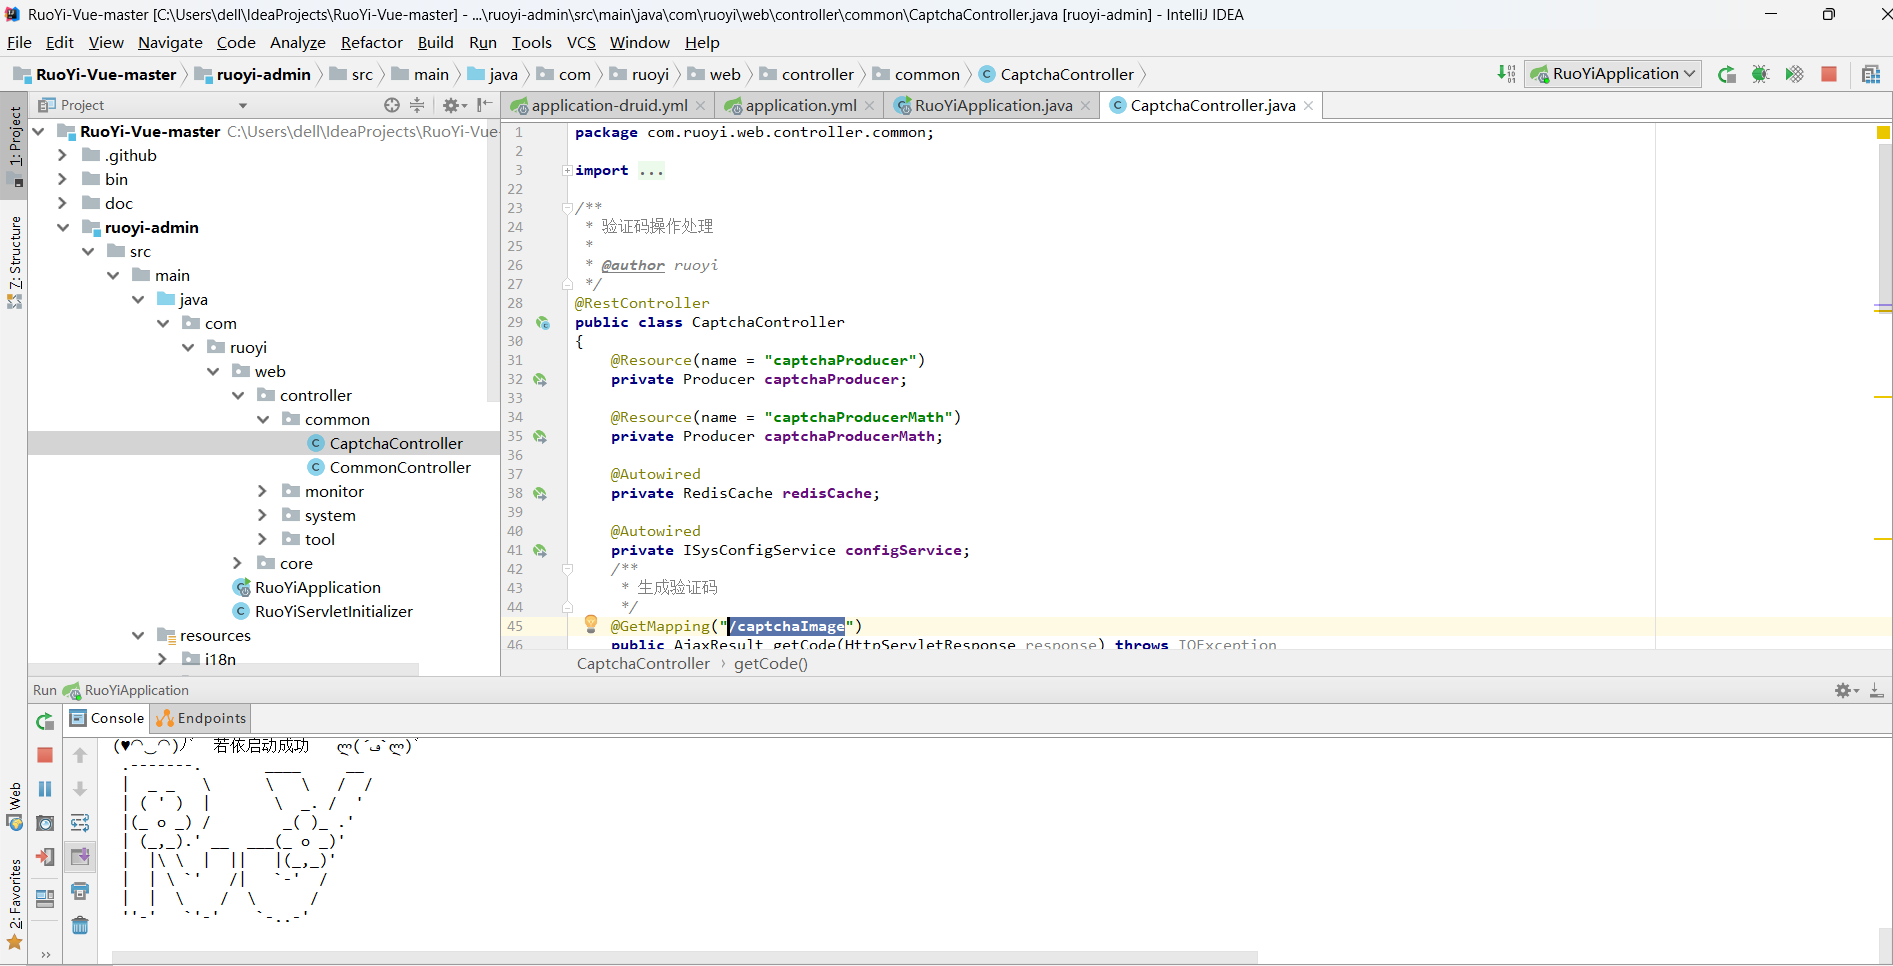
Task: Expand the .github folder
Action: click(62, 155)
